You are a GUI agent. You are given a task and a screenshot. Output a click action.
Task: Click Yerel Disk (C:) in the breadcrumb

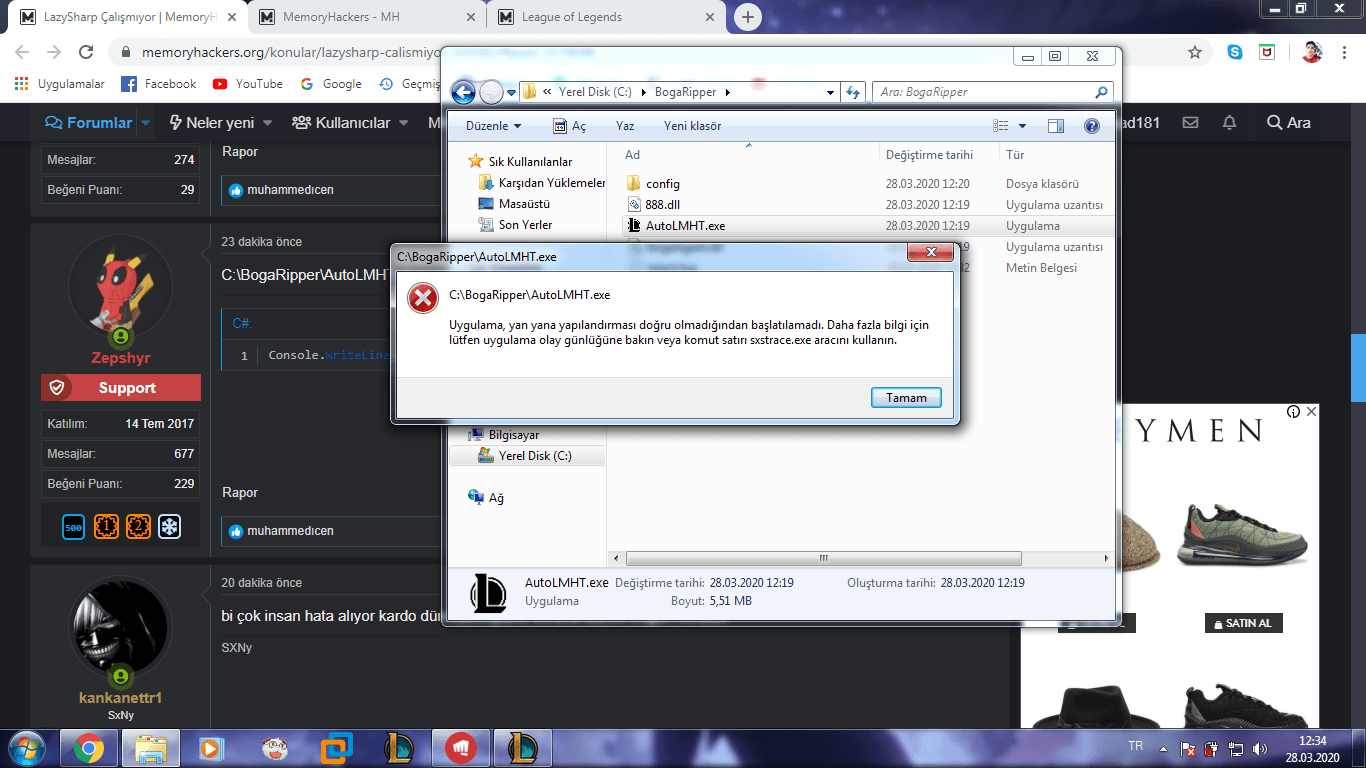point(594,92)
